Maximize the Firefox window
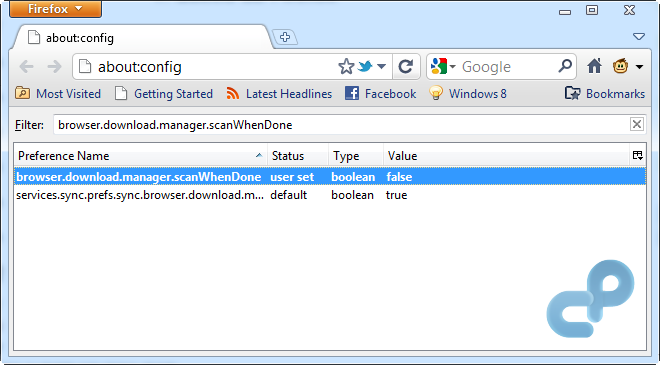Image resolution: width=660 pixels, height=365 pixels. click(592, 10)
